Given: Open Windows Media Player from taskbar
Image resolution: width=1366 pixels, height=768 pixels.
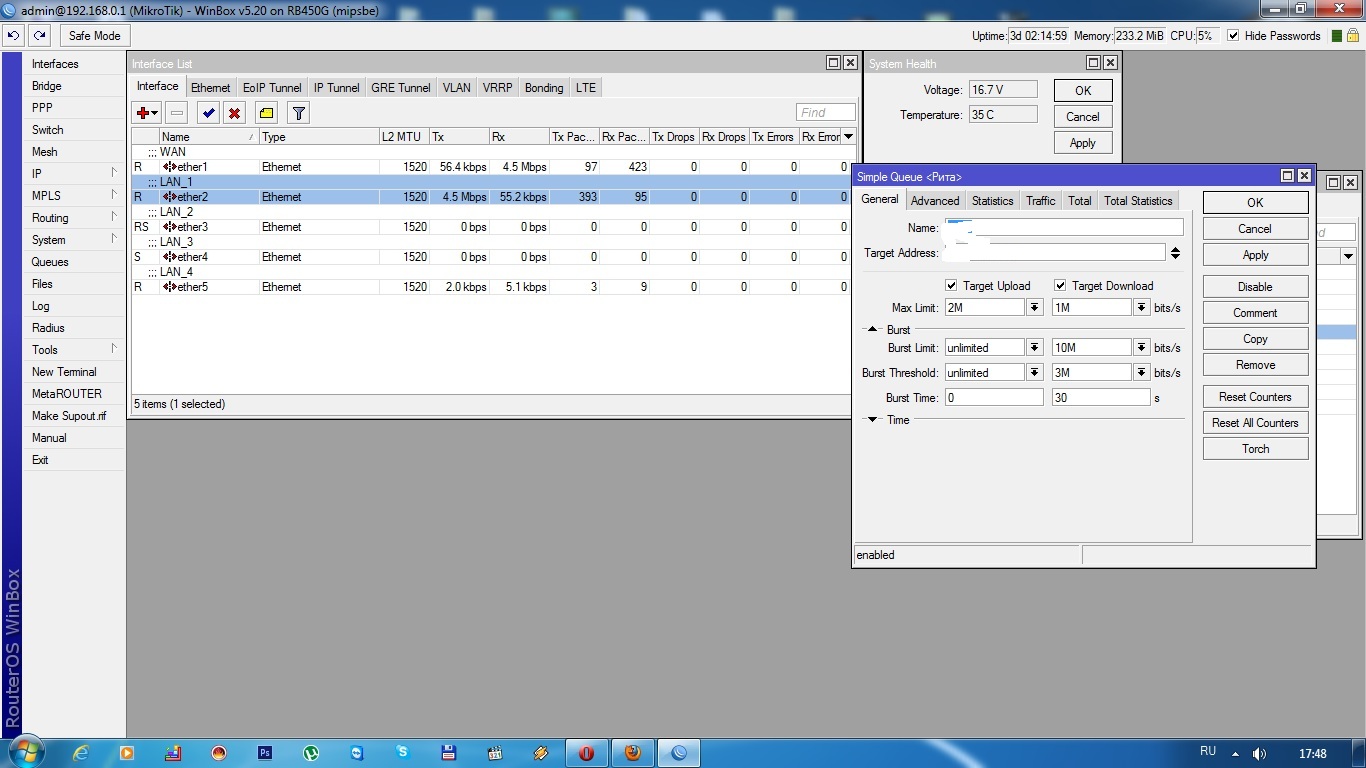Looking at the screenshot, I should pos(127,753).
